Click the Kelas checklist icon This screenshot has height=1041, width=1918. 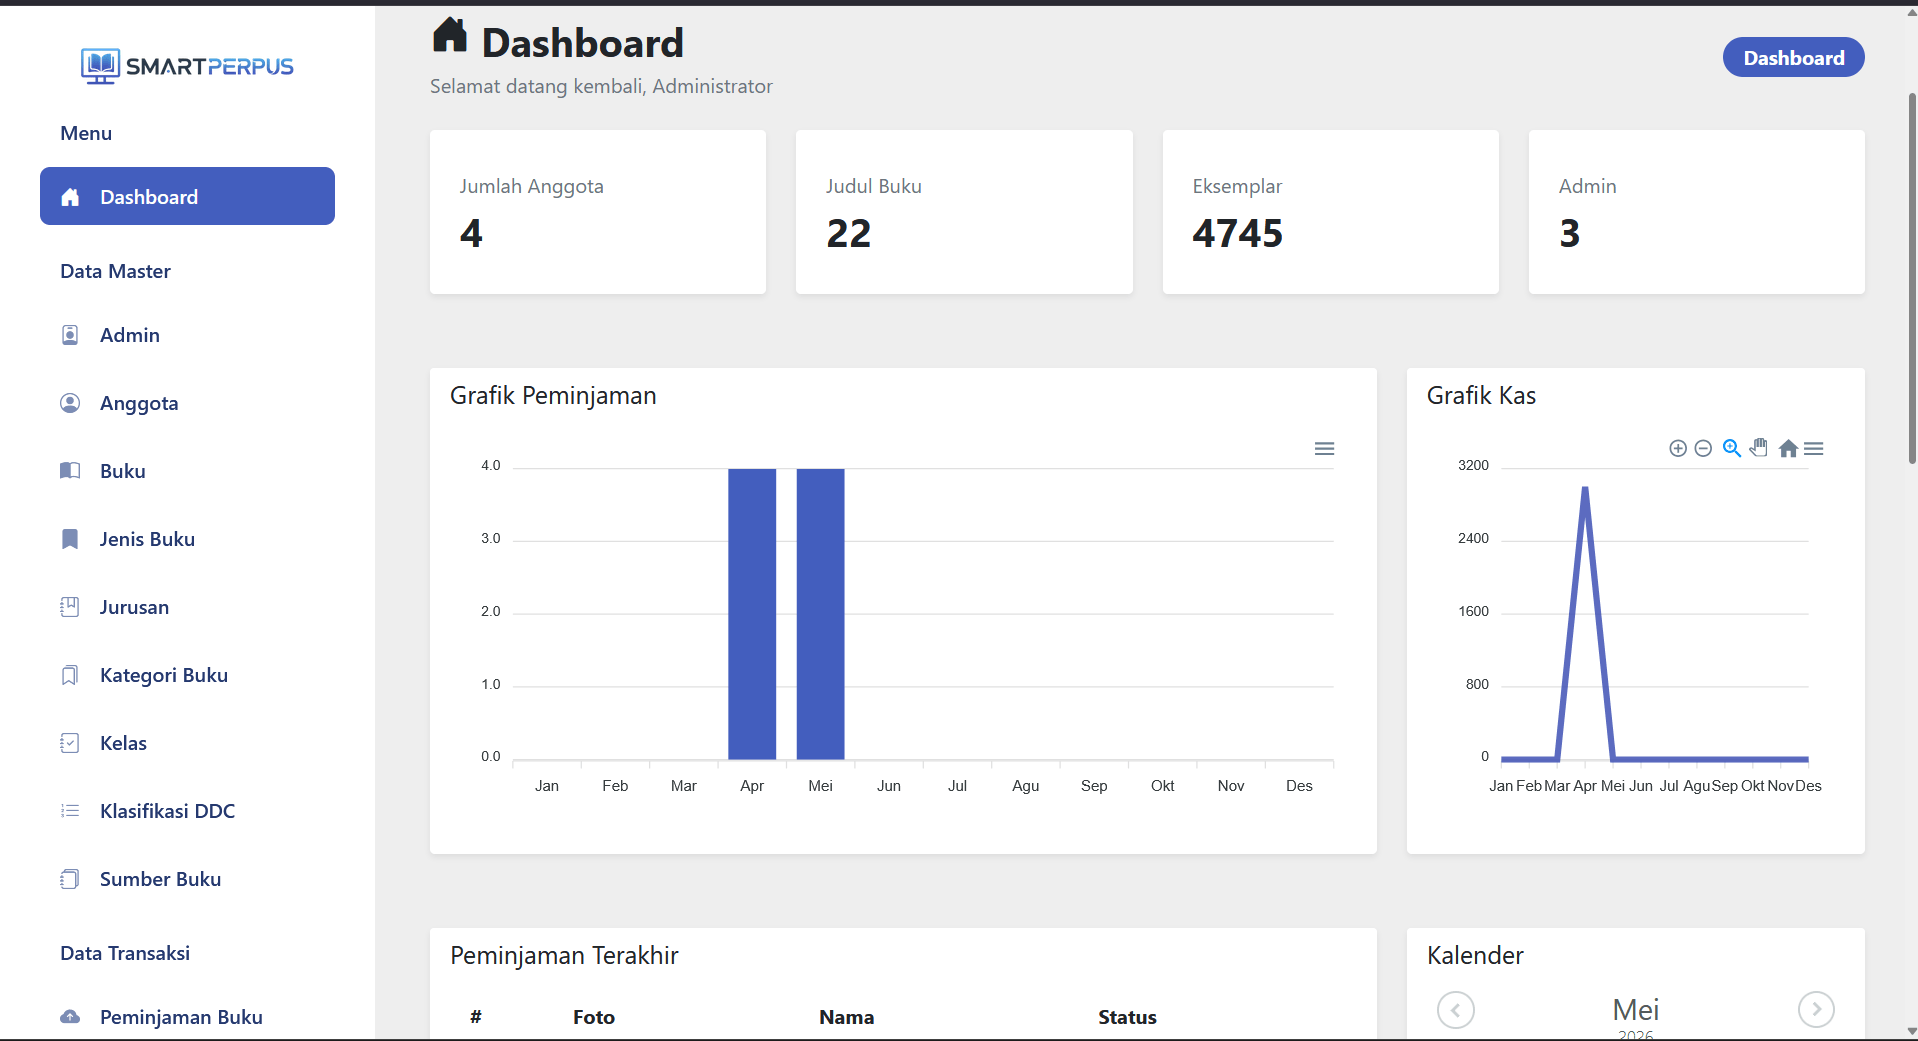point(70,743)
